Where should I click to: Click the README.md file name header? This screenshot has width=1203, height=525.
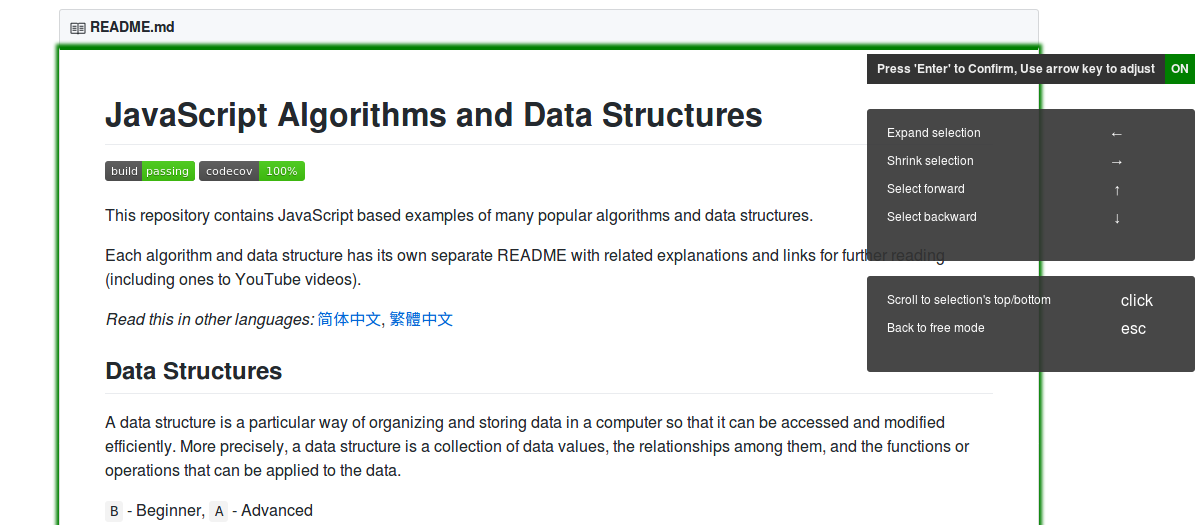pos(132,27)
